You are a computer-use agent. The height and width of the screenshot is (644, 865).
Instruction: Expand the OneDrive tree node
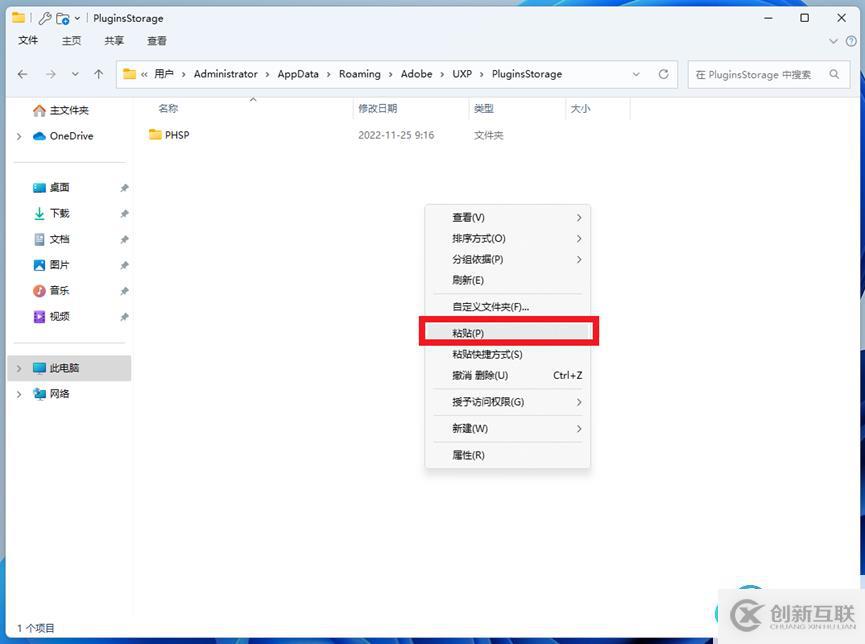point(19,136)
